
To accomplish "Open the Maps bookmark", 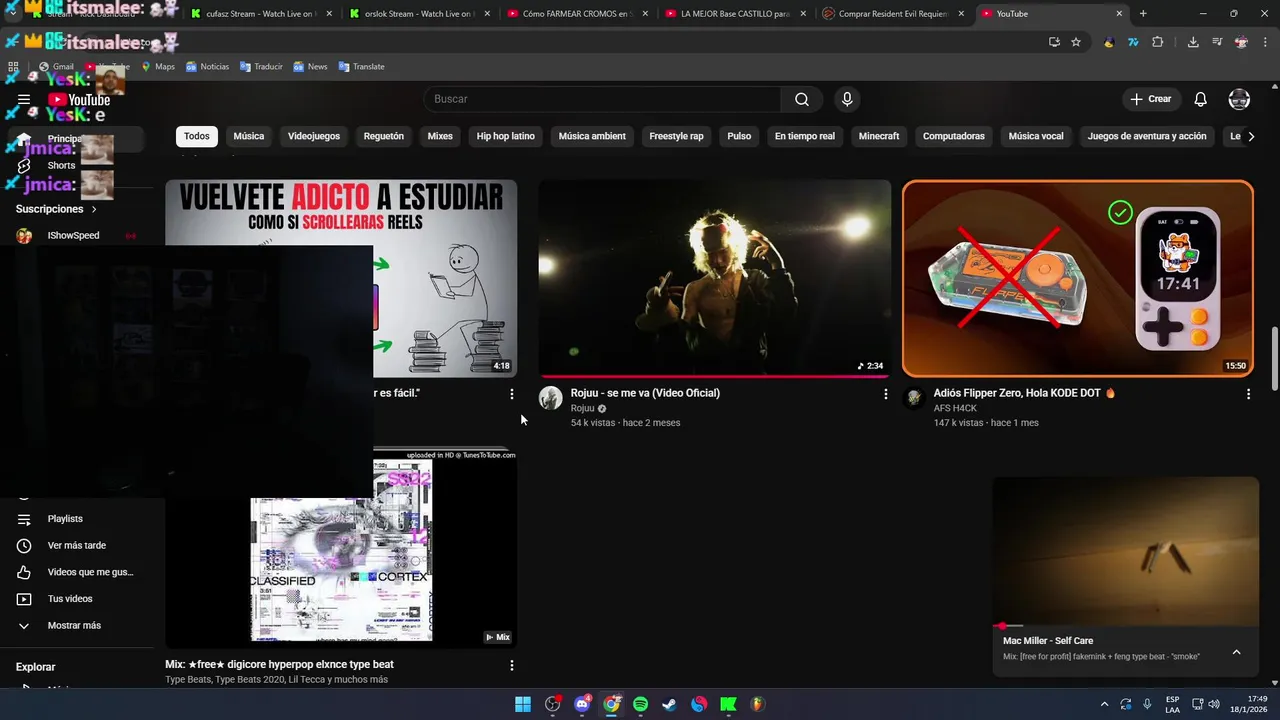I will pyautogui.click(x=158, y=67).
